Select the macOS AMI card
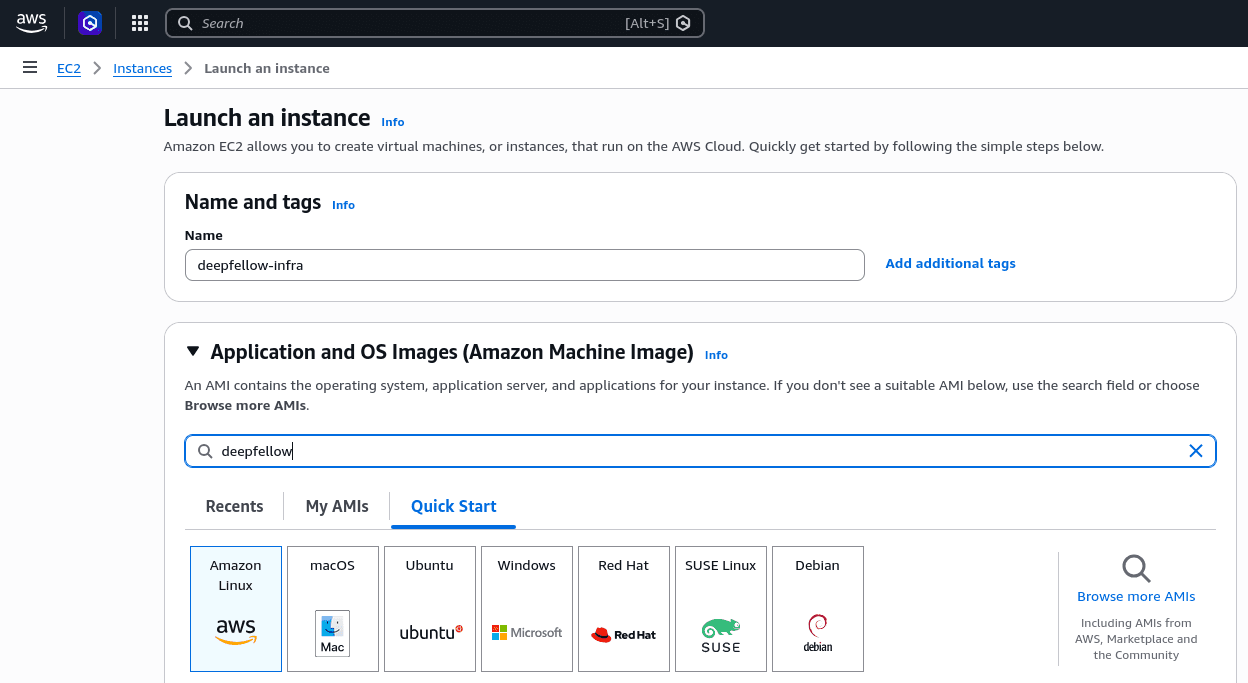Image resolution: width=1248 pixels, height=683 pixels. point(332,608)
